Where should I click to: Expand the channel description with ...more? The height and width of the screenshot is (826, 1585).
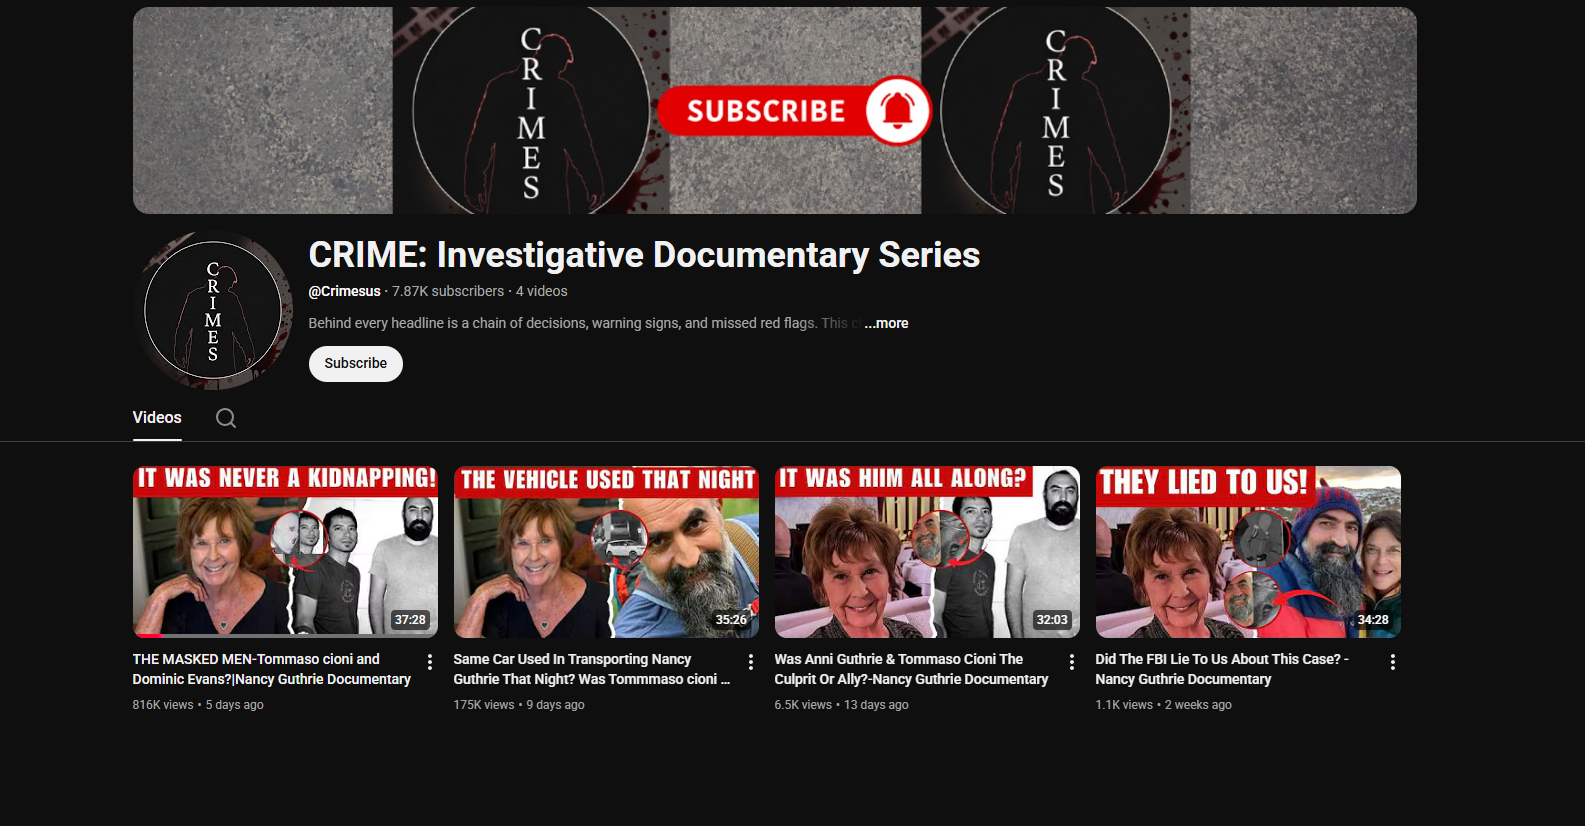[886, 323]
